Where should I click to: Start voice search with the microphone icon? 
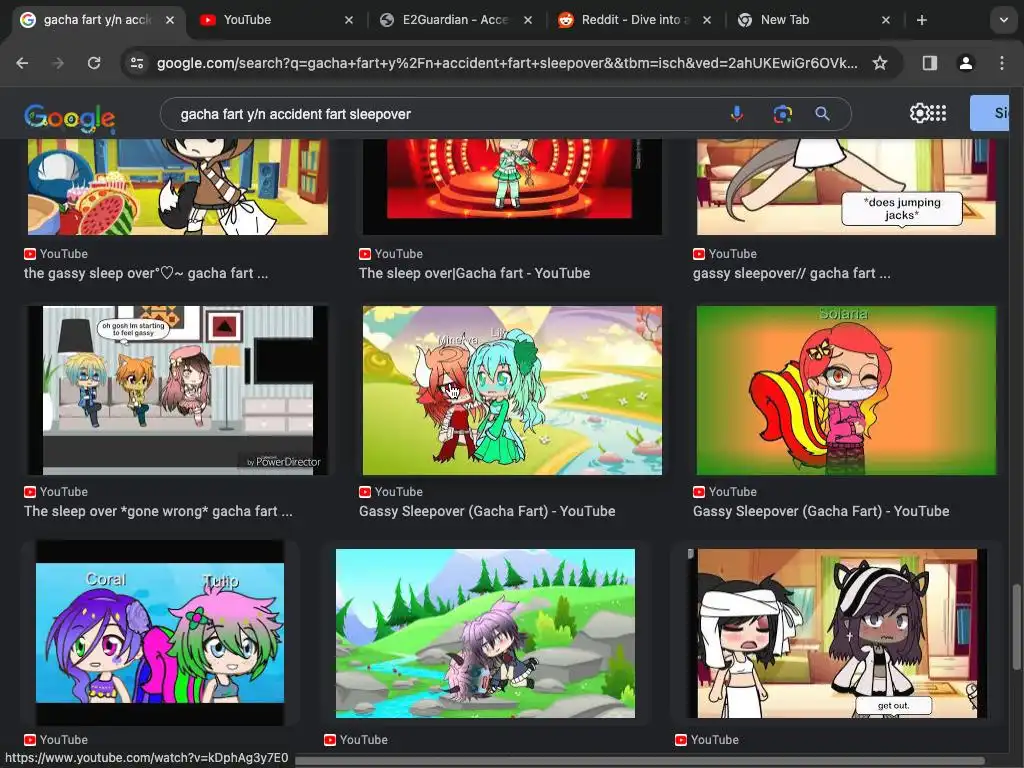pos(737,114)
